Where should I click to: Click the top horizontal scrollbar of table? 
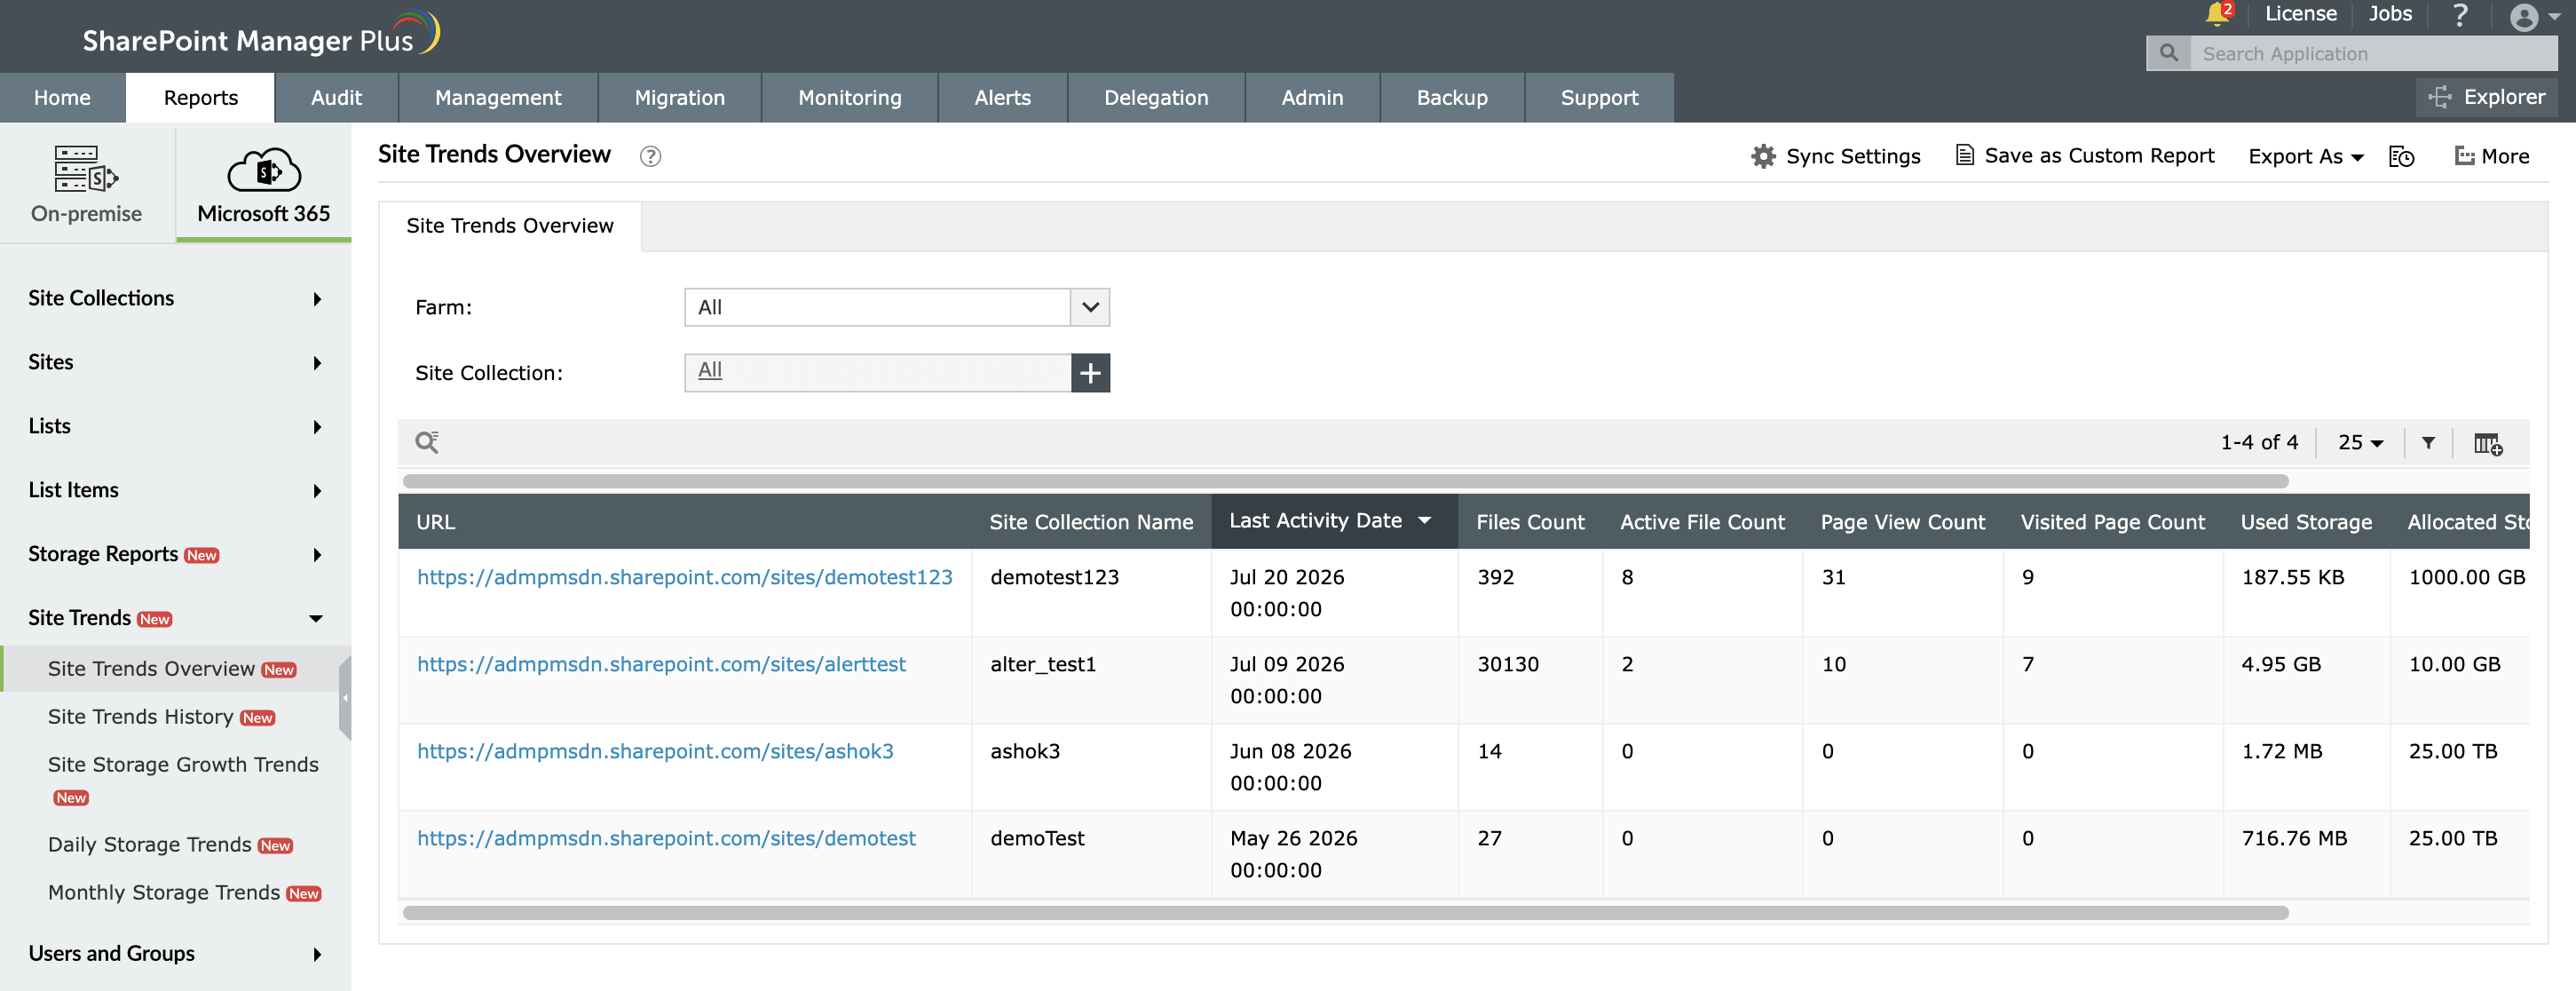point(1346,481)
